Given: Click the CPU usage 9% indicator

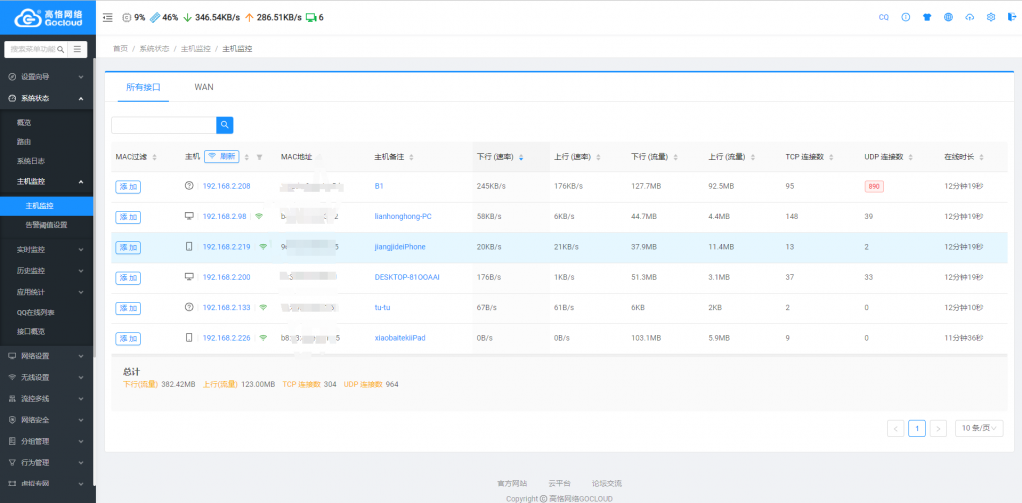Looking at the screenshot, I should (134, 18).
